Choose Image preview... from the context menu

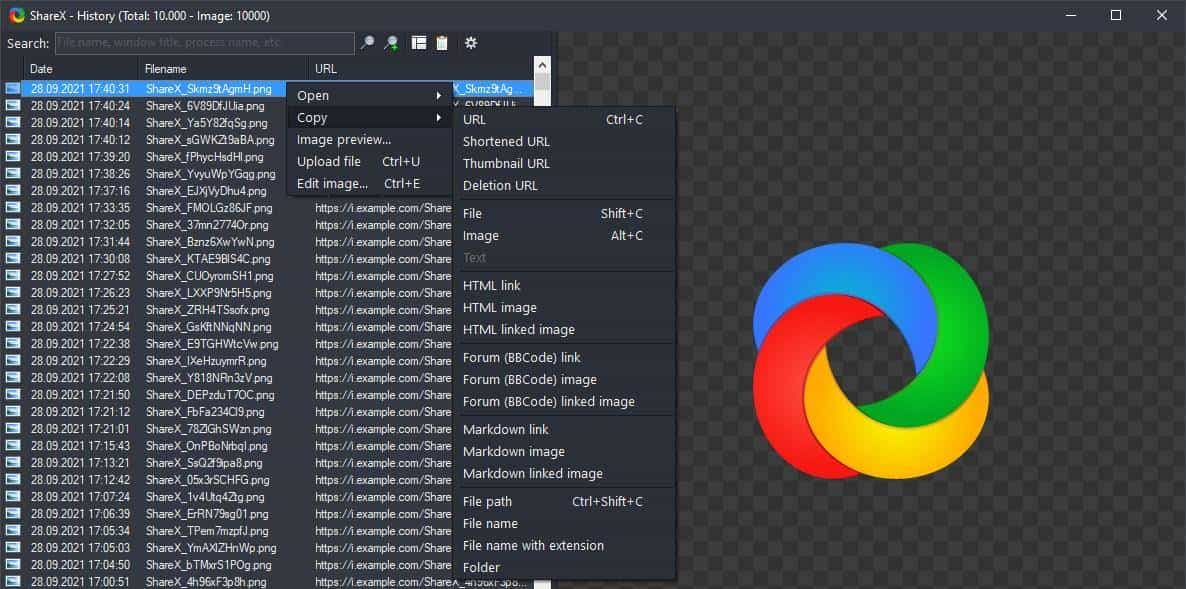344,140
